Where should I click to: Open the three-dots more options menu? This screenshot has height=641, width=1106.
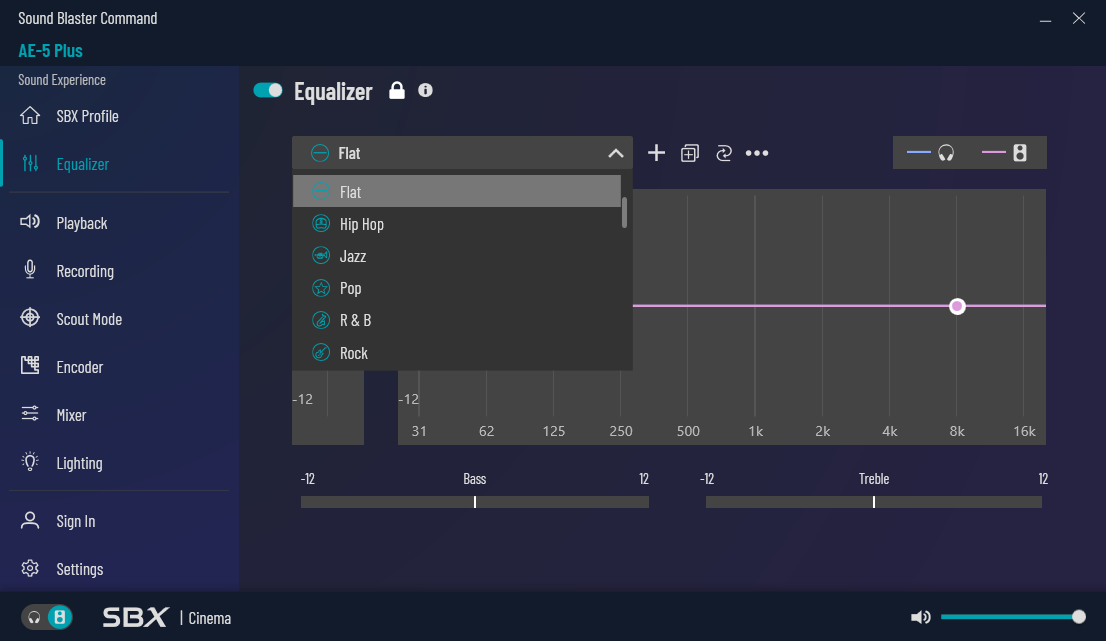point(757,153)
